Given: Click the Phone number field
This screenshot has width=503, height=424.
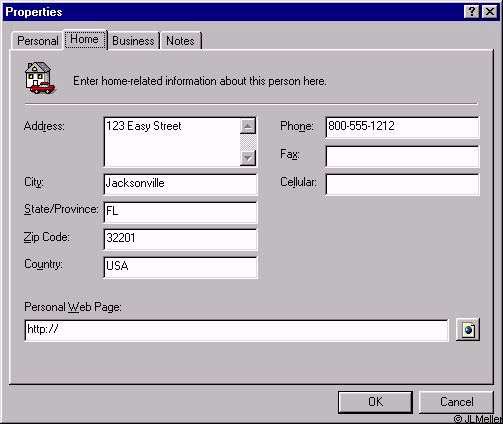Looking at the screenshot, I should click(402, 127).
